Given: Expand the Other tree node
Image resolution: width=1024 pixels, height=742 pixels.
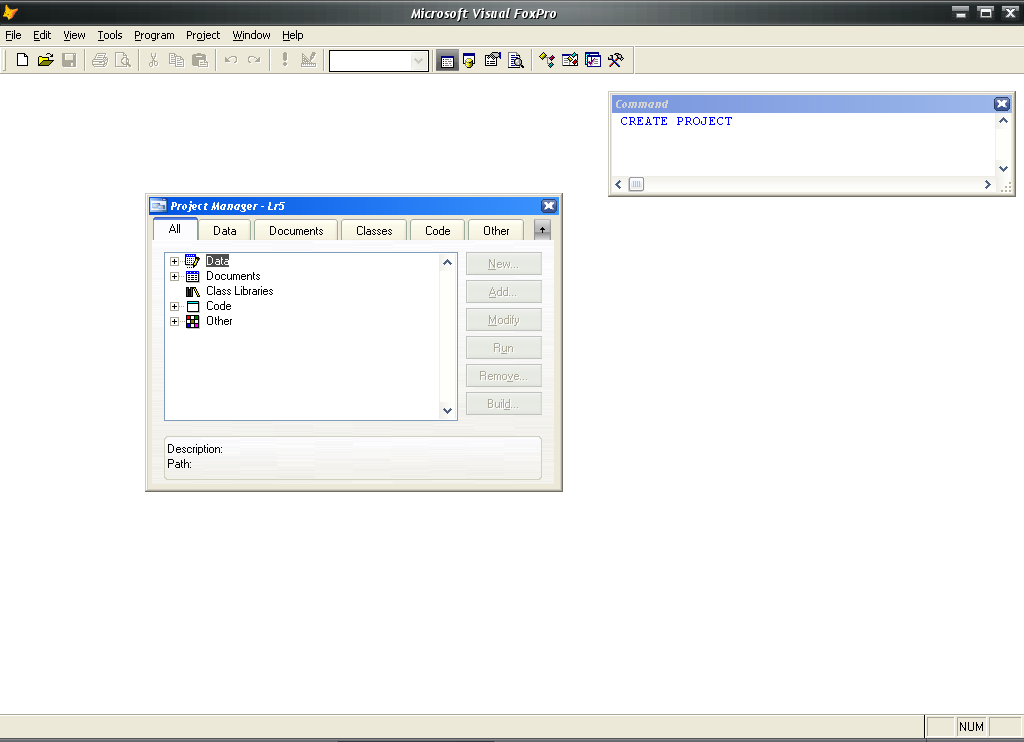Looking at the screenshot, I should [x=174, y=321].
